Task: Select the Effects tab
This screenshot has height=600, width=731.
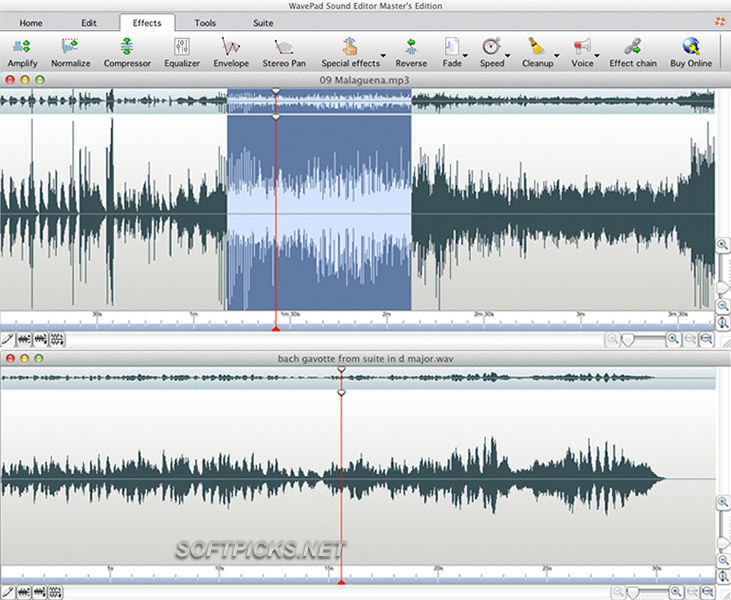Action: tap(147, 23)
